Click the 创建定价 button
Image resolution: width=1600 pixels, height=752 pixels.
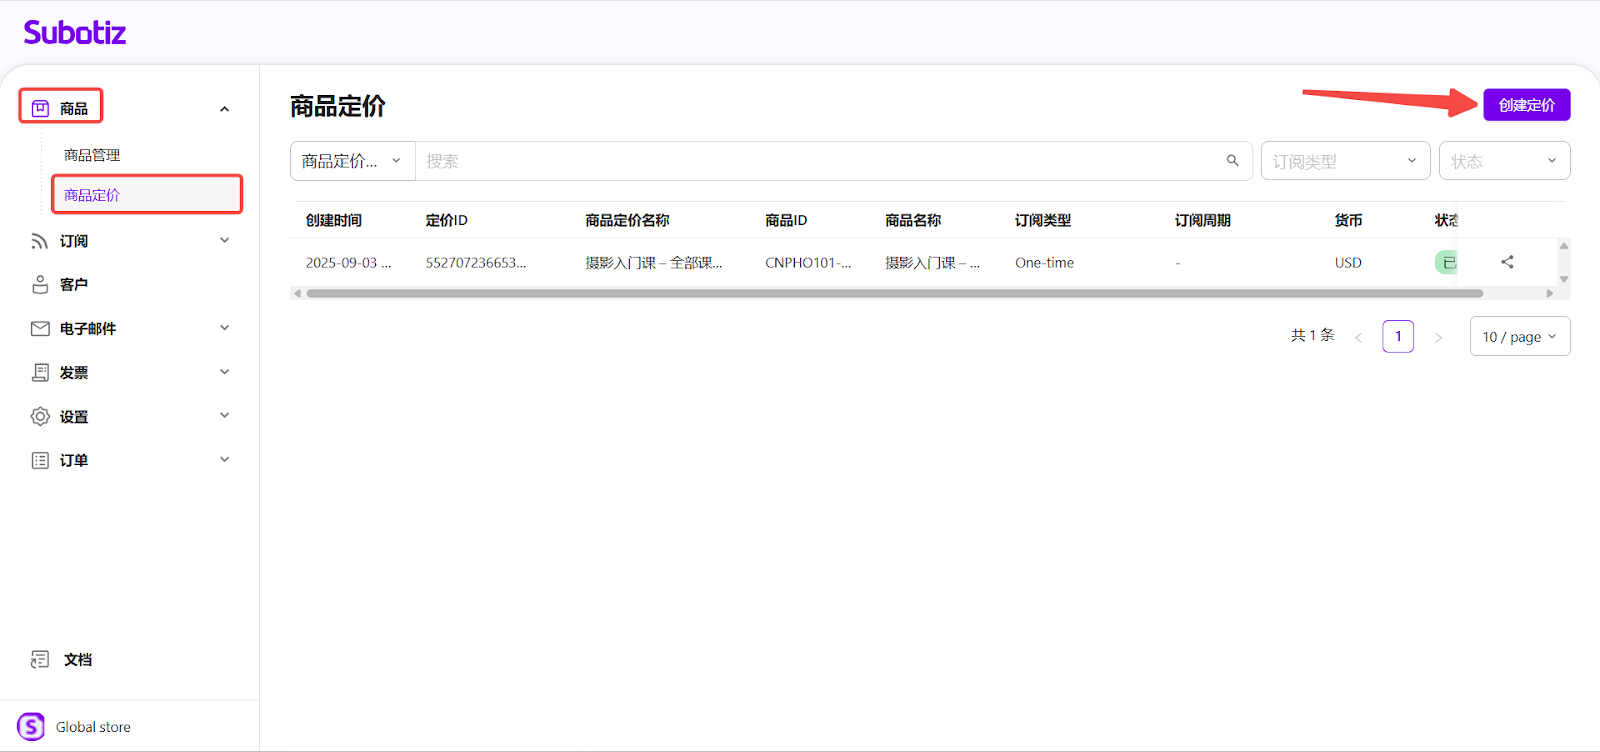tap(1526, 105)
